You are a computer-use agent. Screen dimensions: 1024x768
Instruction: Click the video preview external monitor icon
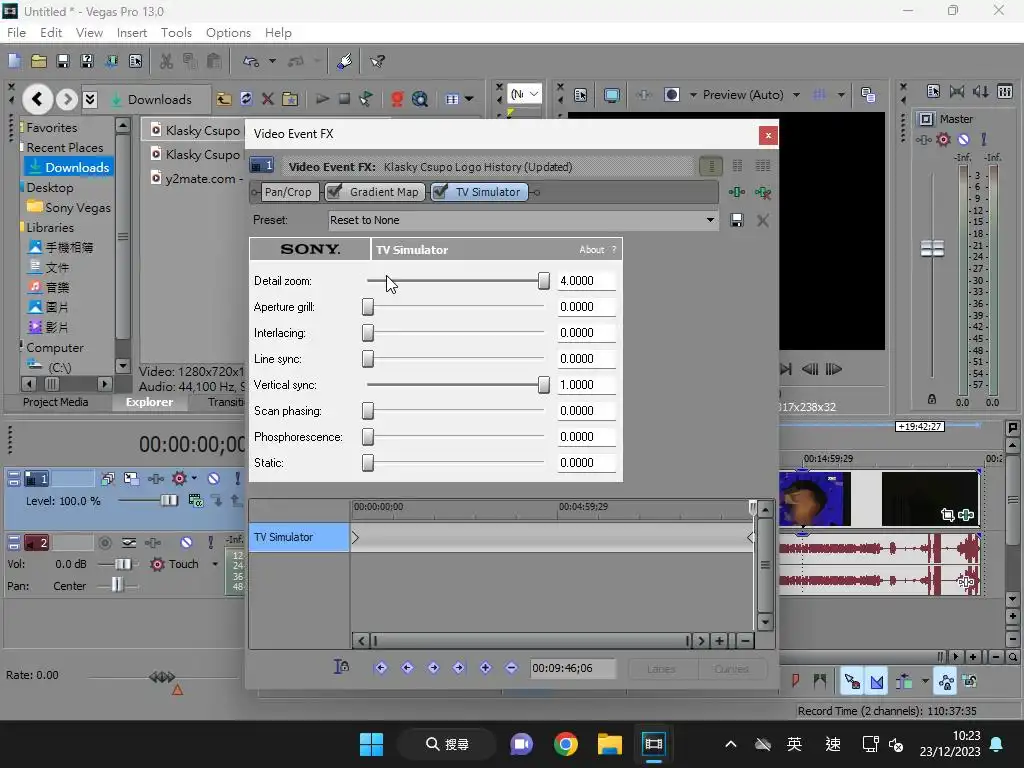pyautogui.click(x=612, y=95)
